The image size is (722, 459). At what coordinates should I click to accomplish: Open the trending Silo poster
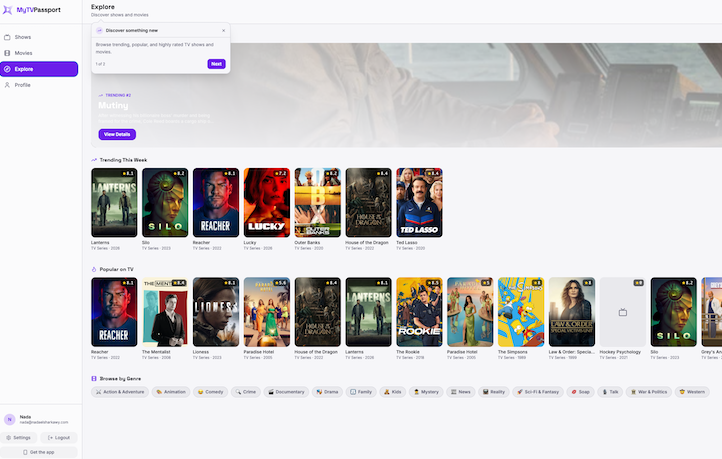pos(165,203)
